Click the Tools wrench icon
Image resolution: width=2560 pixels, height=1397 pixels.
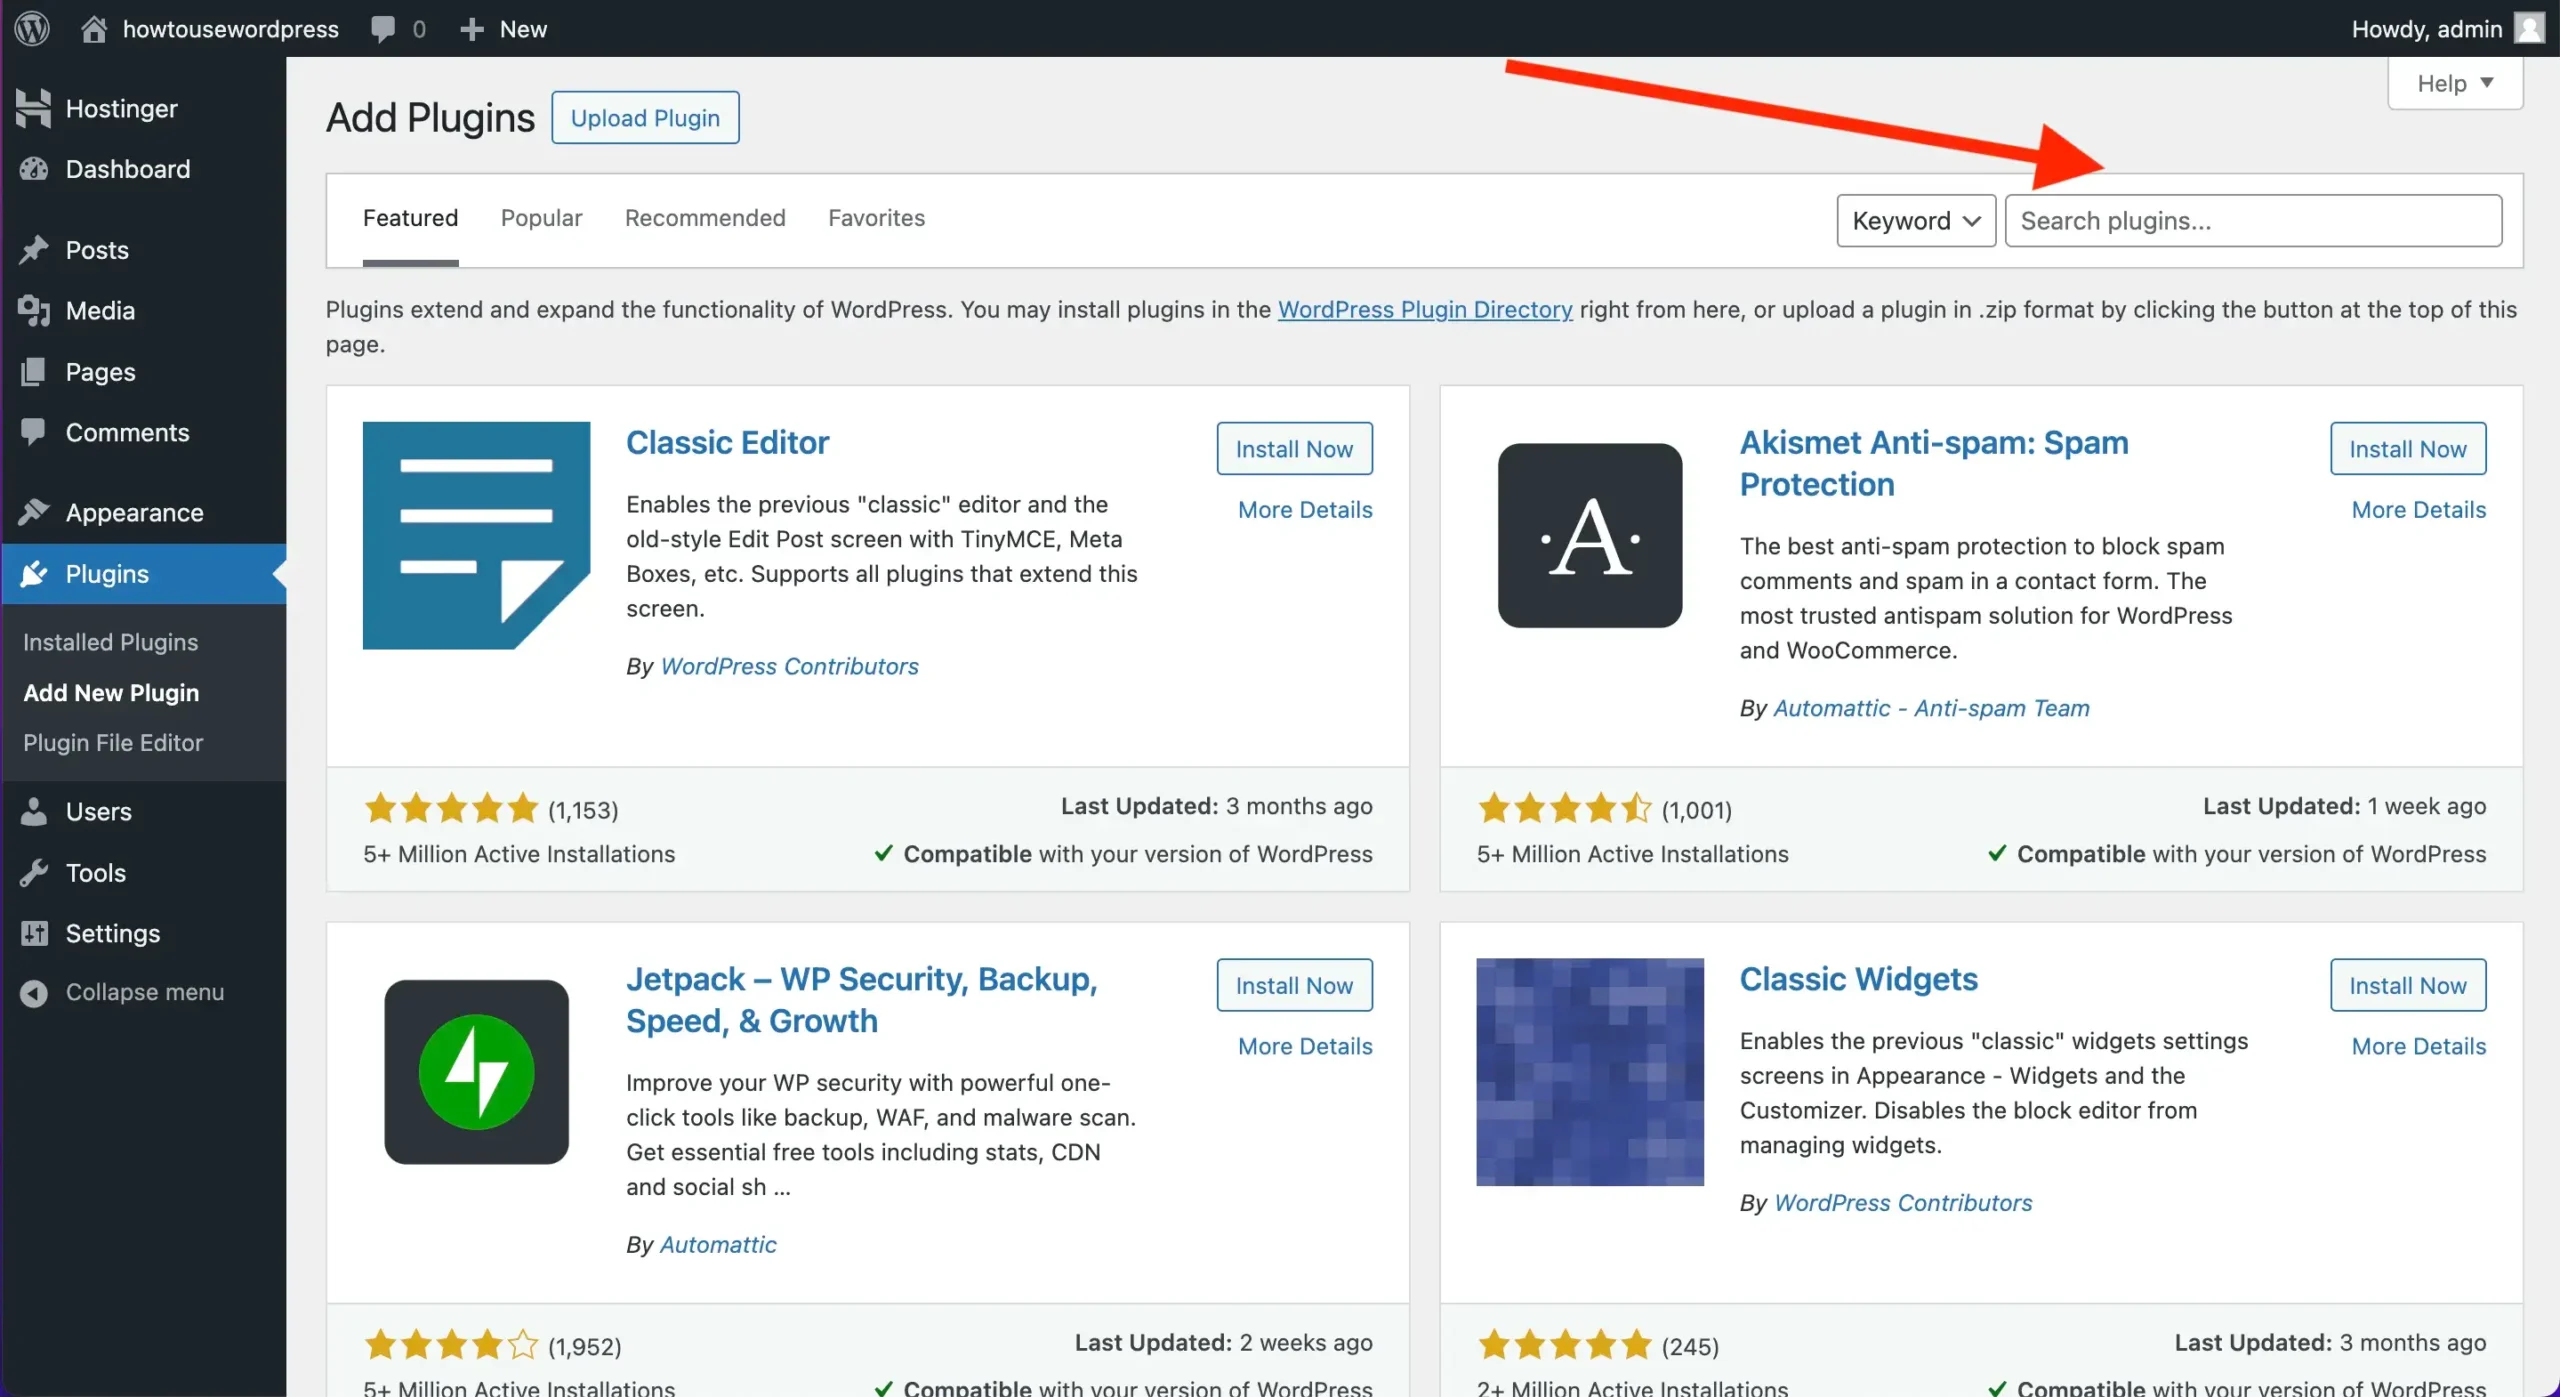coord(33,873)
